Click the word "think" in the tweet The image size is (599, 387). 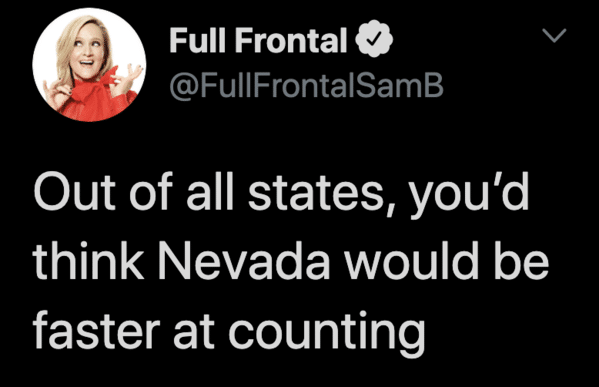[89, 260]
